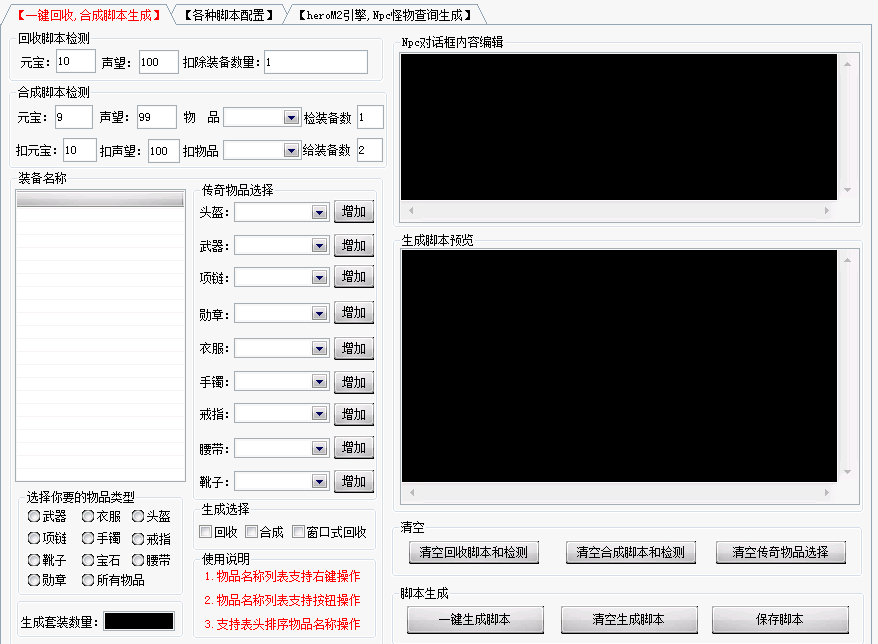Click the 装备名称 list column header

(x=100, y=199)
